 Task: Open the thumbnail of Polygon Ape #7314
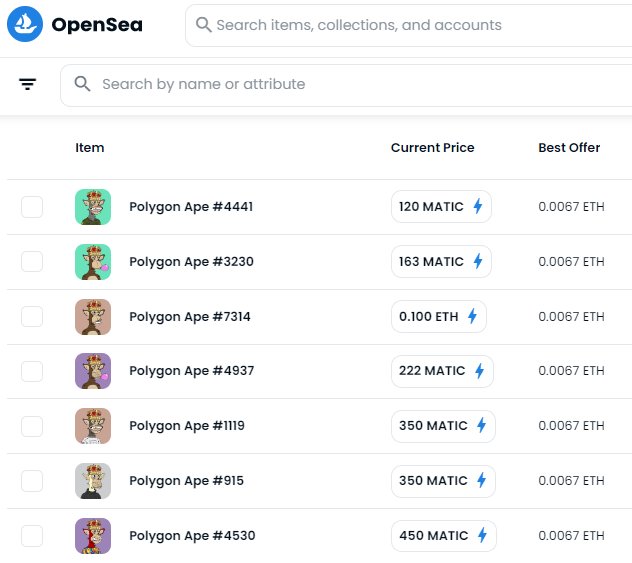coord(93,317)
